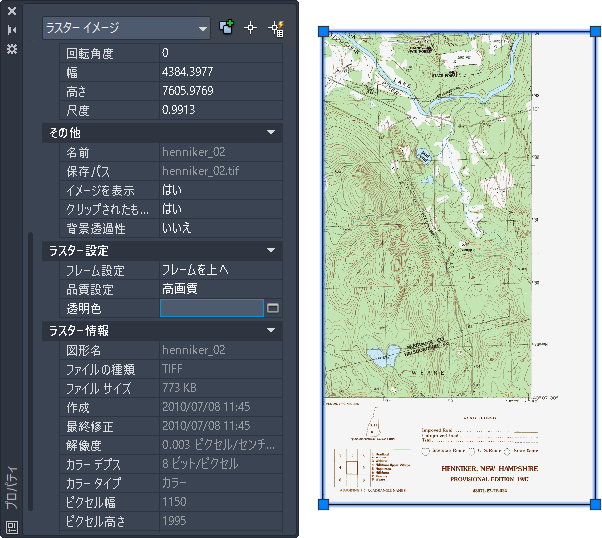The height and width of the screenshot is (538, 602).
Task: Select the カラー タイプ value カラー
Action: pyautogui.click(x=221, y=483)
